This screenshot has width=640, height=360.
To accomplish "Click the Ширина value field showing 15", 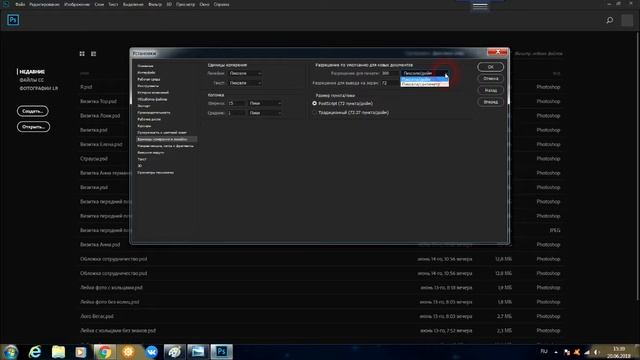I will [236, 103].
